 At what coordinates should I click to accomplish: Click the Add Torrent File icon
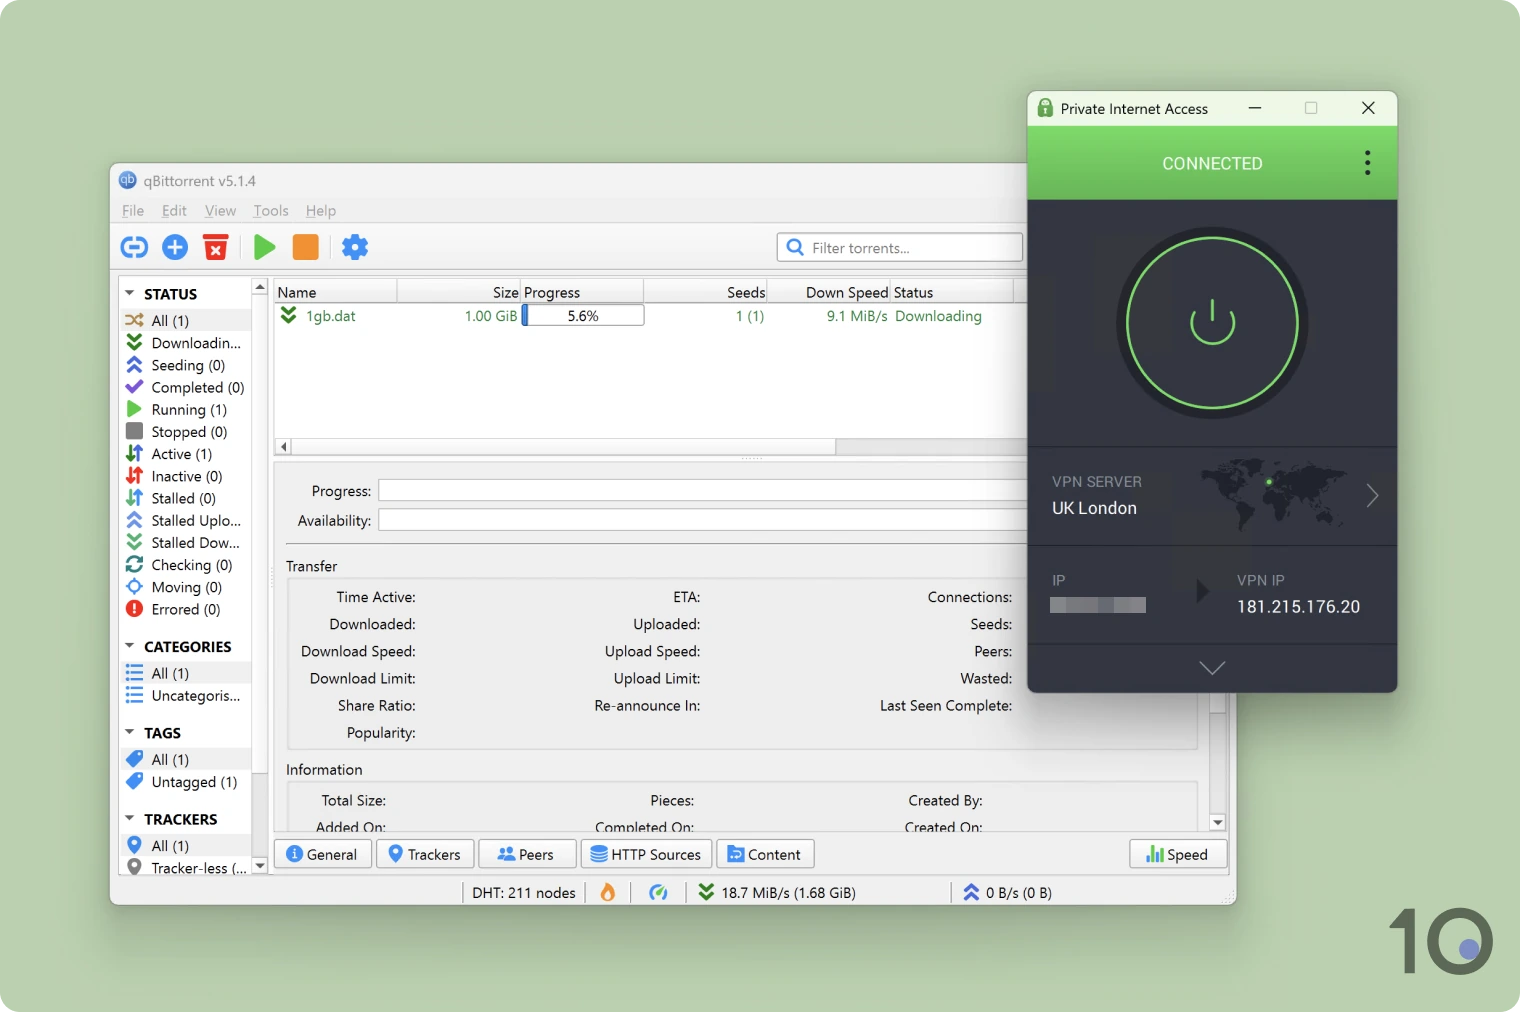coord(174,247)
